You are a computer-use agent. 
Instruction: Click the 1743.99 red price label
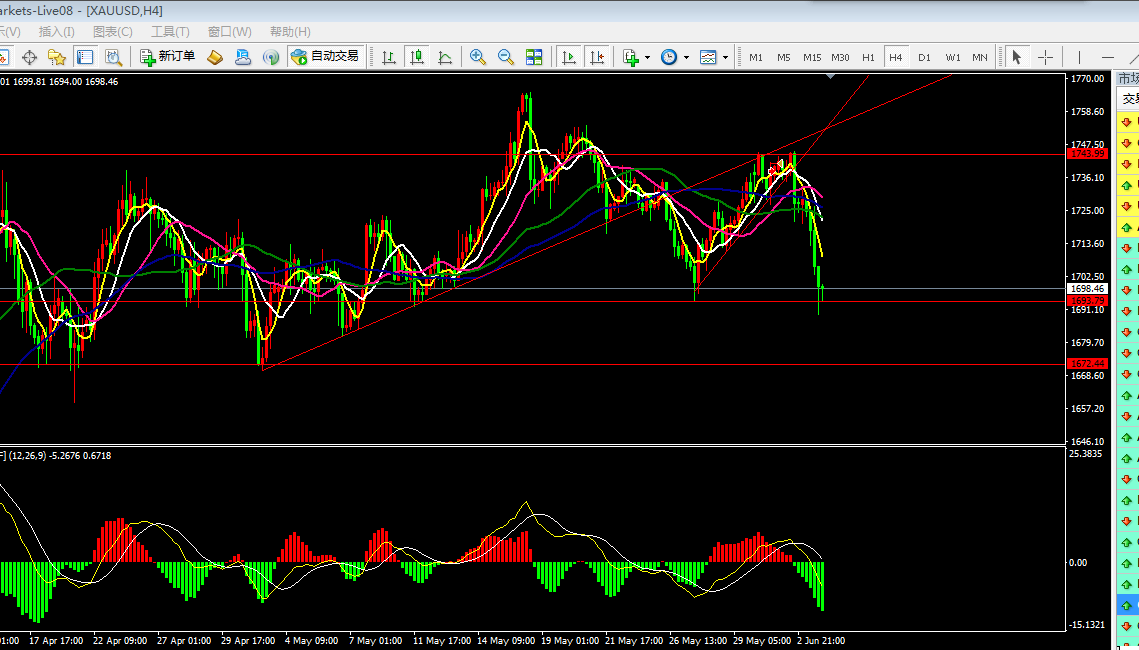pos(1087,154)
